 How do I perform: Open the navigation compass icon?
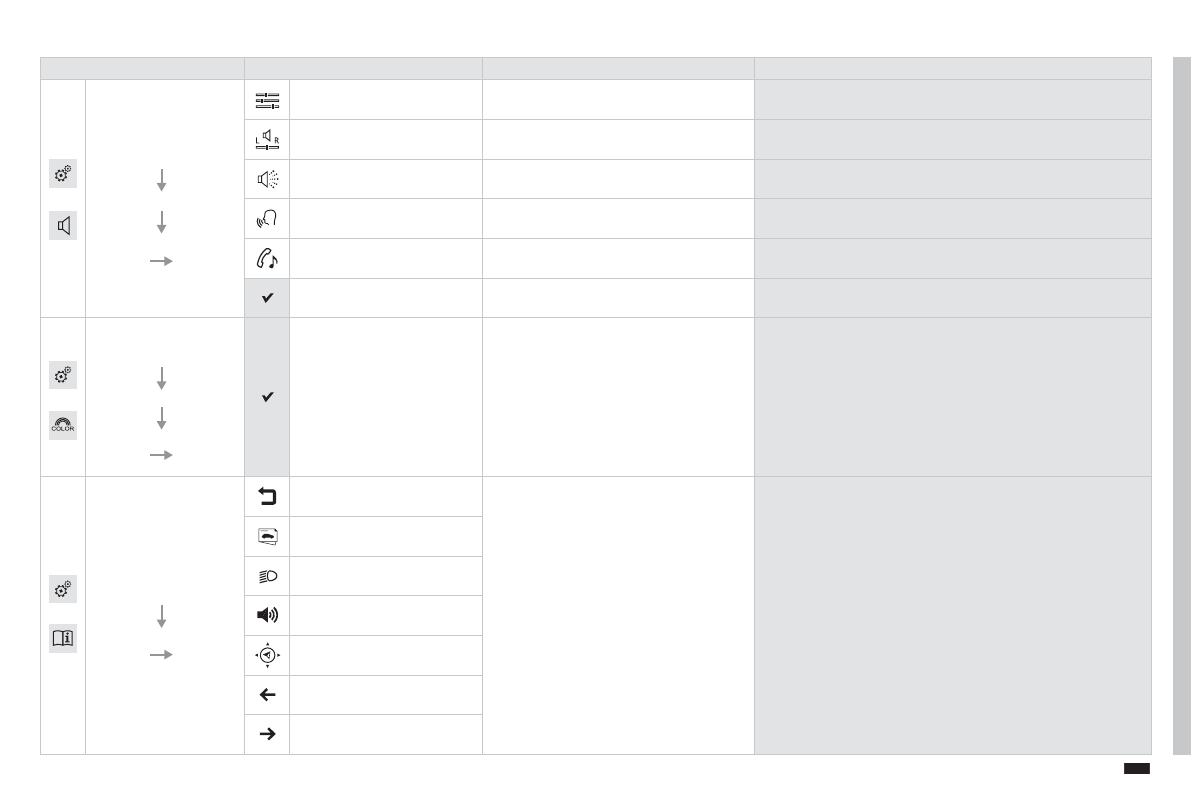coord(267,655)
